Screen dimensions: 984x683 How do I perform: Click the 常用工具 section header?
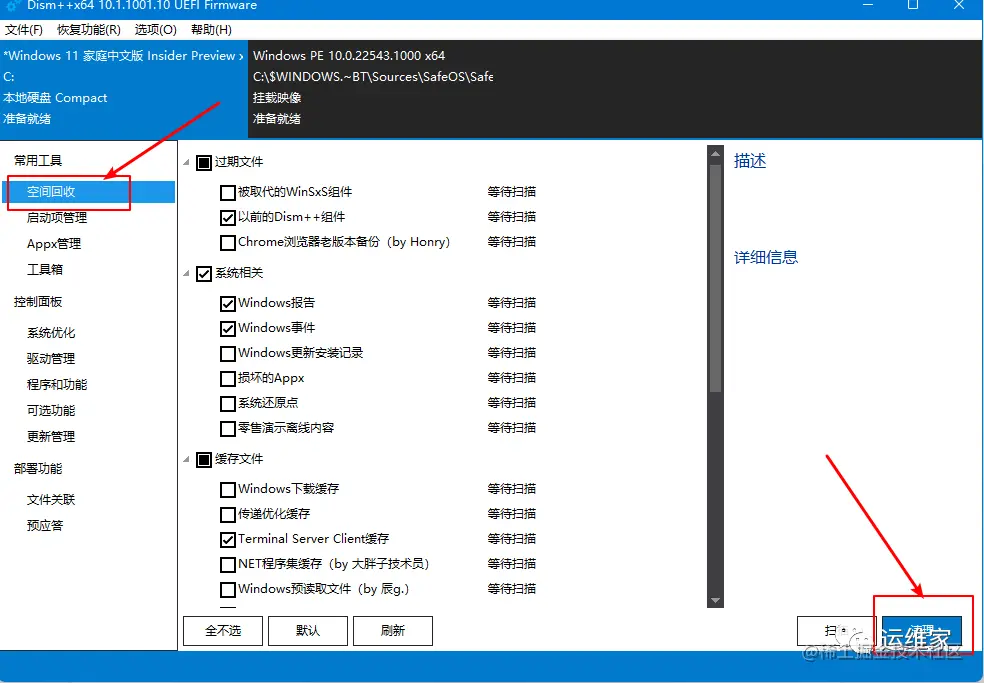point(38,161)
